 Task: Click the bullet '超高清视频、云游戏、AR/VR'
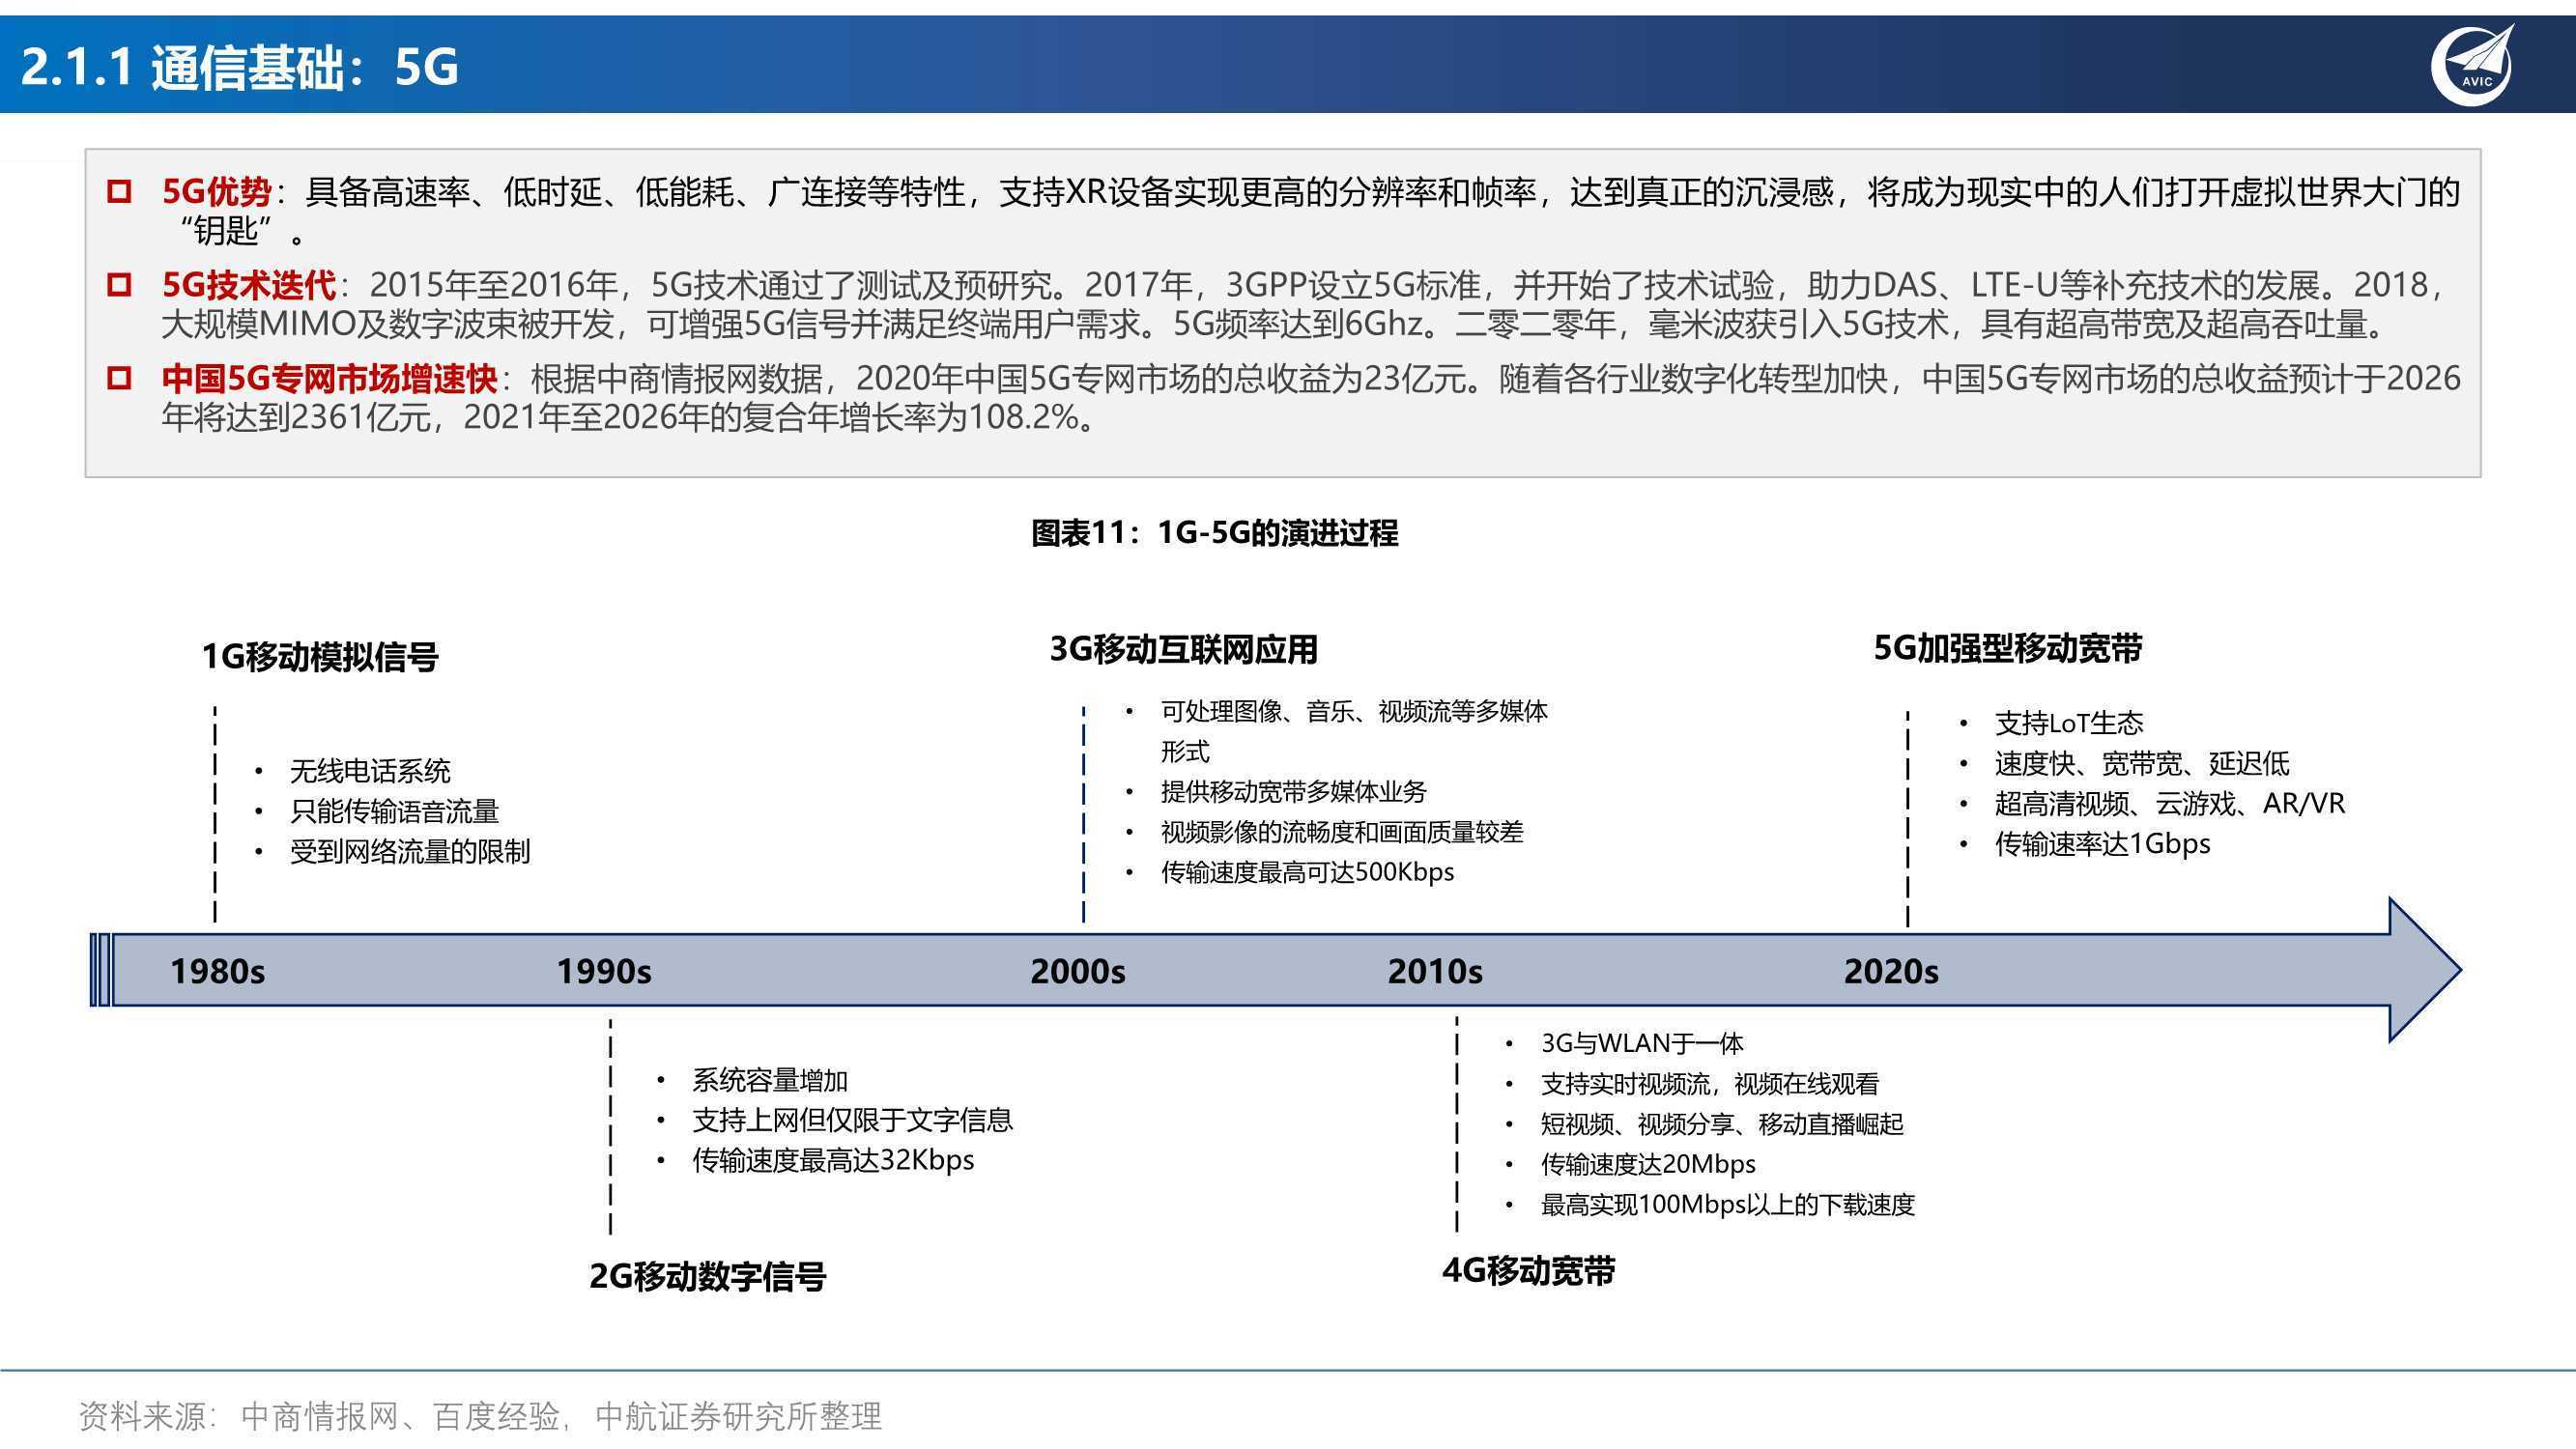pyautogui.click(x=2169, y=803)
